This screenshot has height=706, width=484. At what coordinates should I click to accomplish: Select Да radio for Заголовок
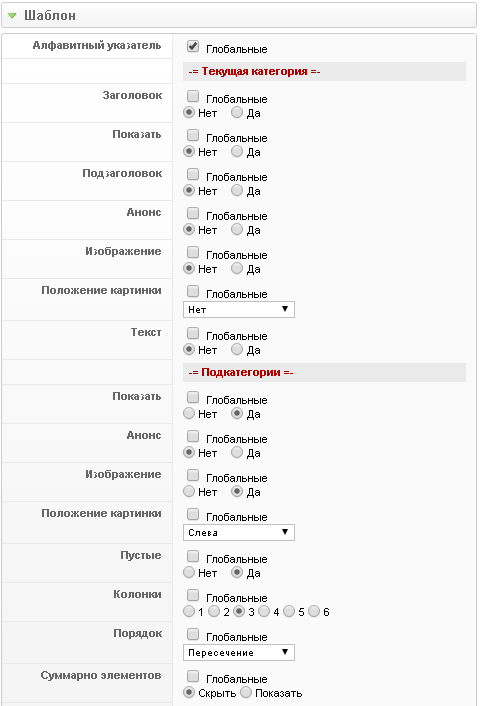pyautogui.click(x=237, y=113)
